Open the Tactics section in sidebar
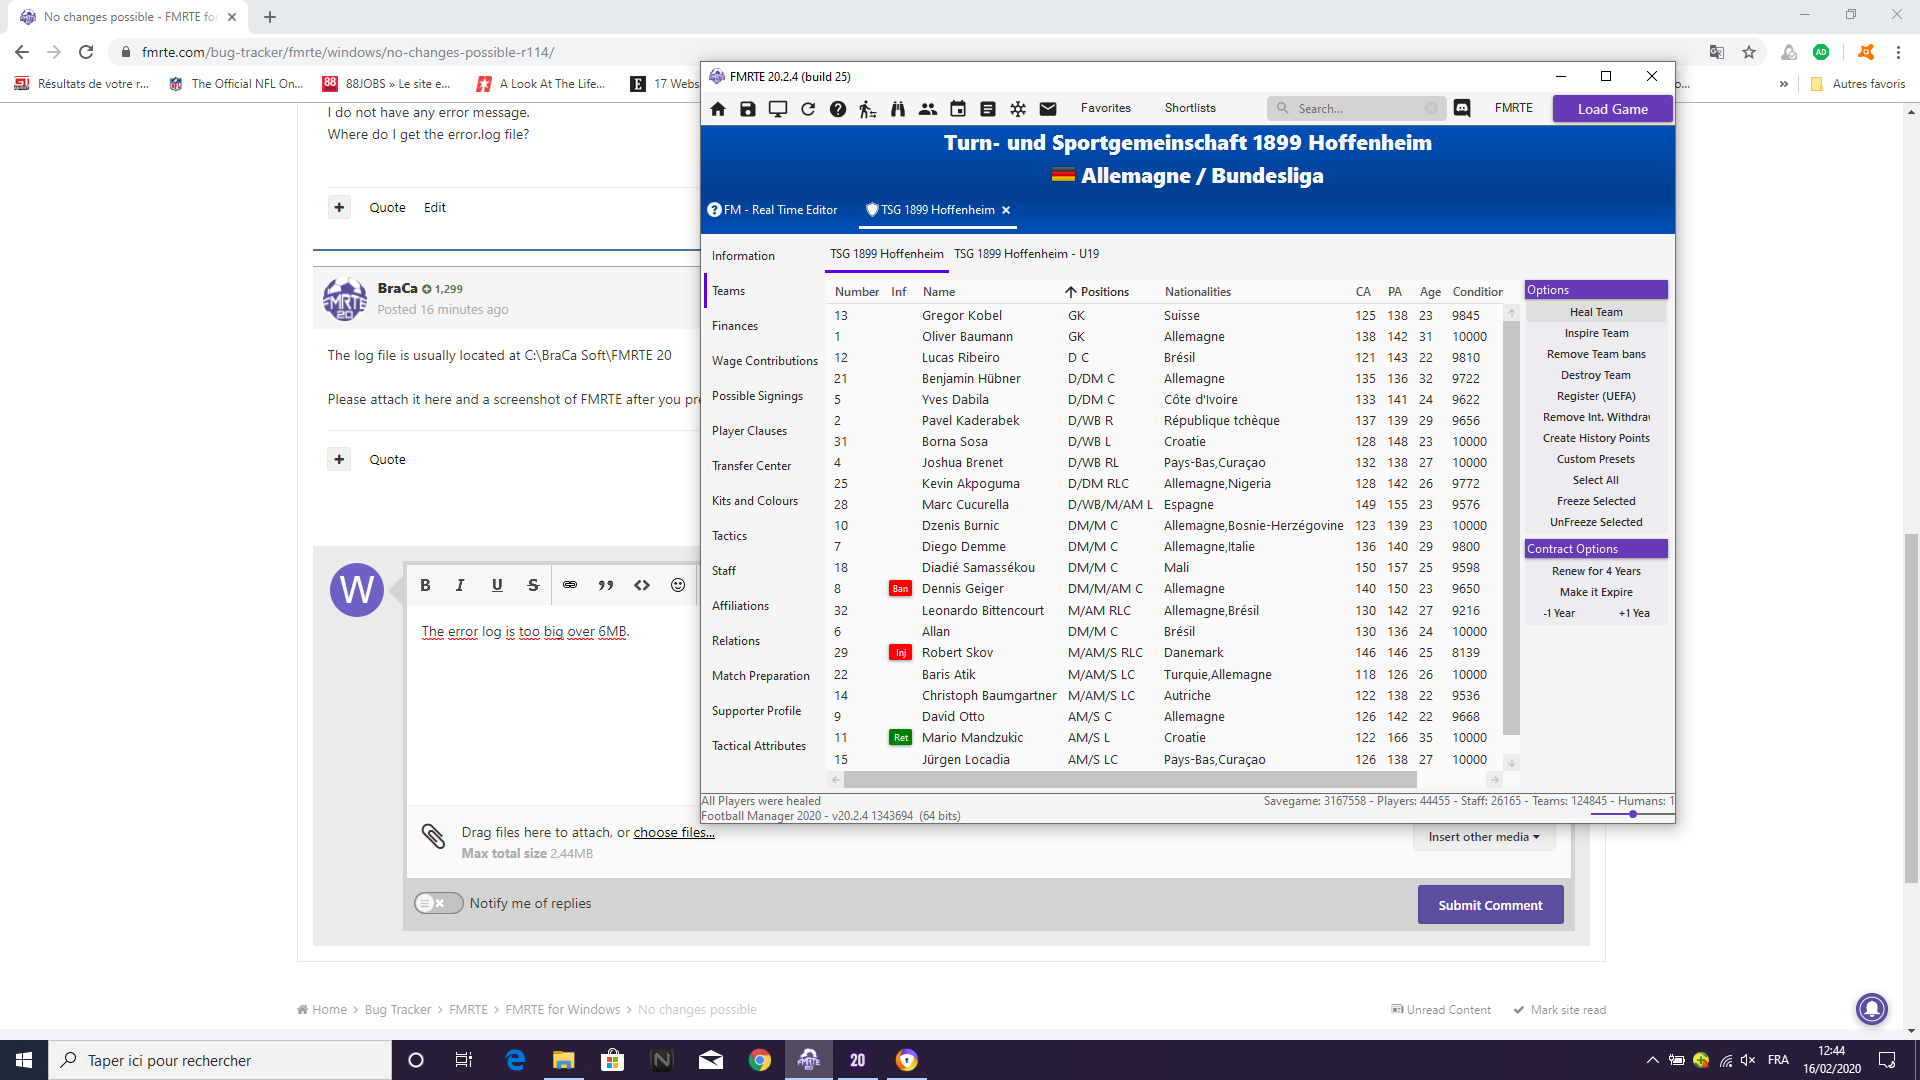Viewport: 1920px width, 1080px height. [x=730, y=536]
